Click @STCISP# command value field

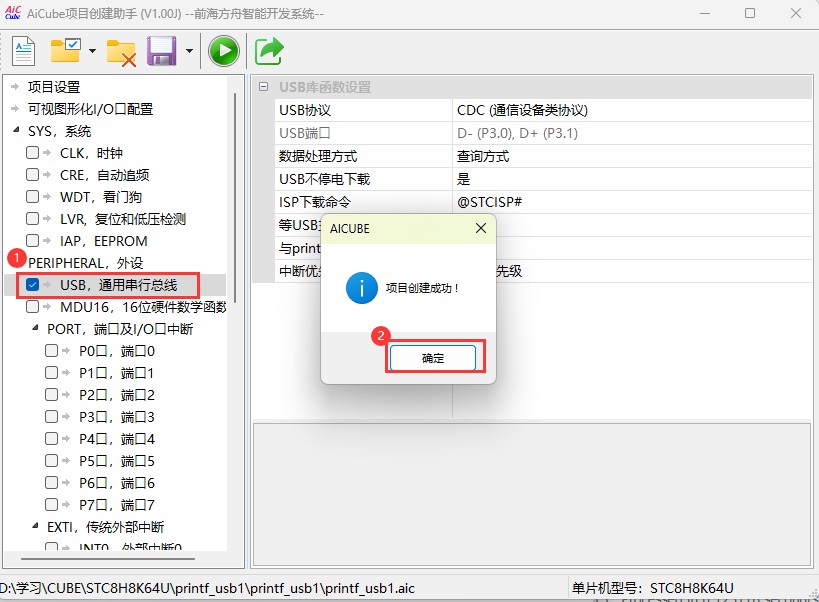632,202
